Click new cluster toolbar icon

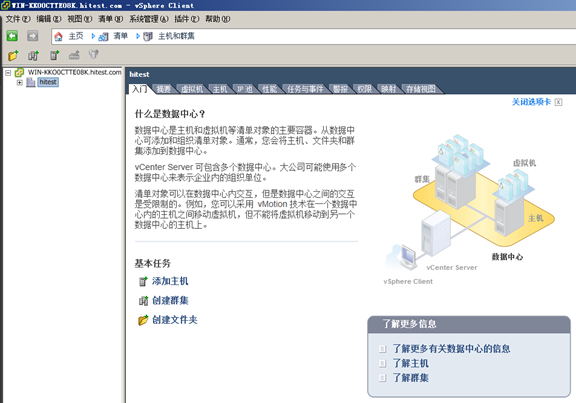[33, 55]
